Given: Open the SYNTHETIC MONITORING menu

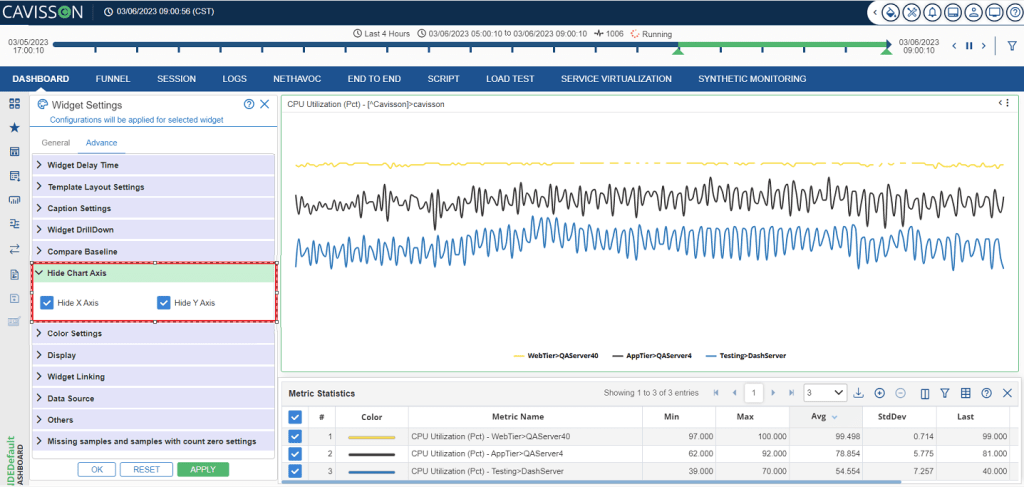Looking at the screenshot, I should [x=752, y=79].
